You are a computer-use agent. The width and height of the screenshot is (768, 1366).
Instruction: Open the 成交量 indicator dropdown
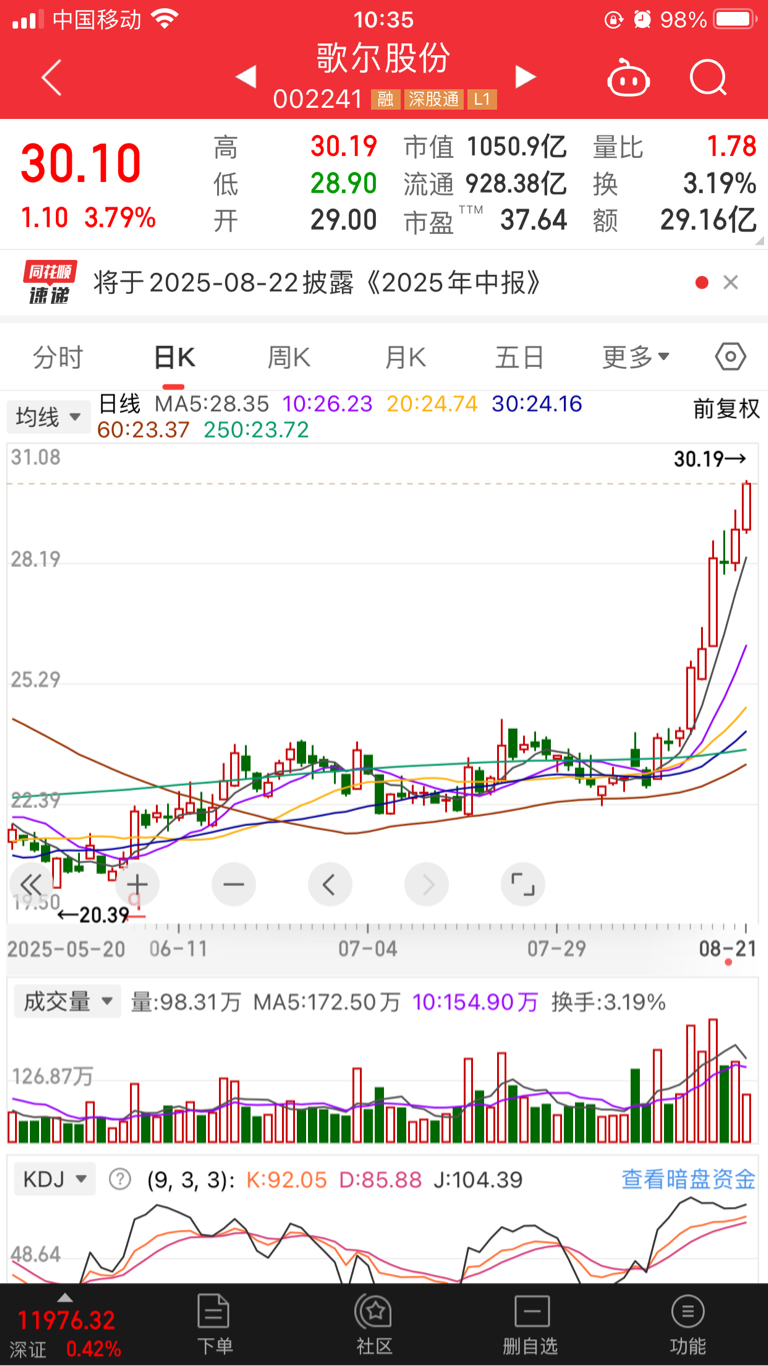(x=67, y=1001)
